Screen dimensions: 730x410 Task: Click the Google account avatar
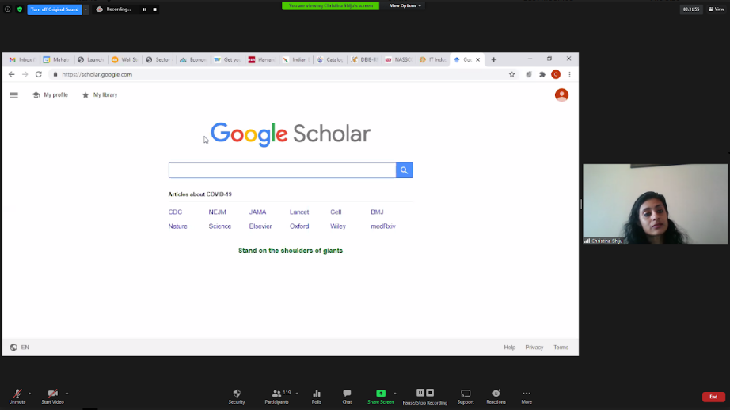(561, 95)
